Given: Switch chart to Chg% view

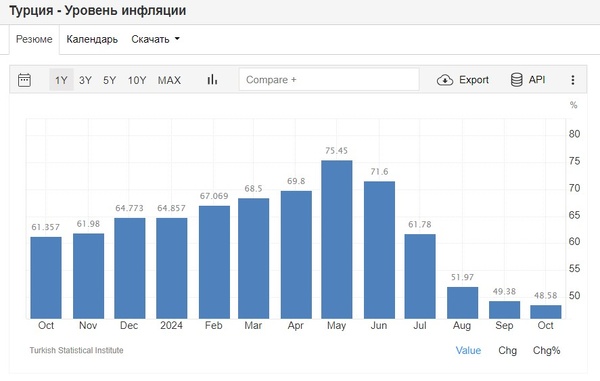Looking at the screenshot, I should pyautogui.click(x=546, y=350).
